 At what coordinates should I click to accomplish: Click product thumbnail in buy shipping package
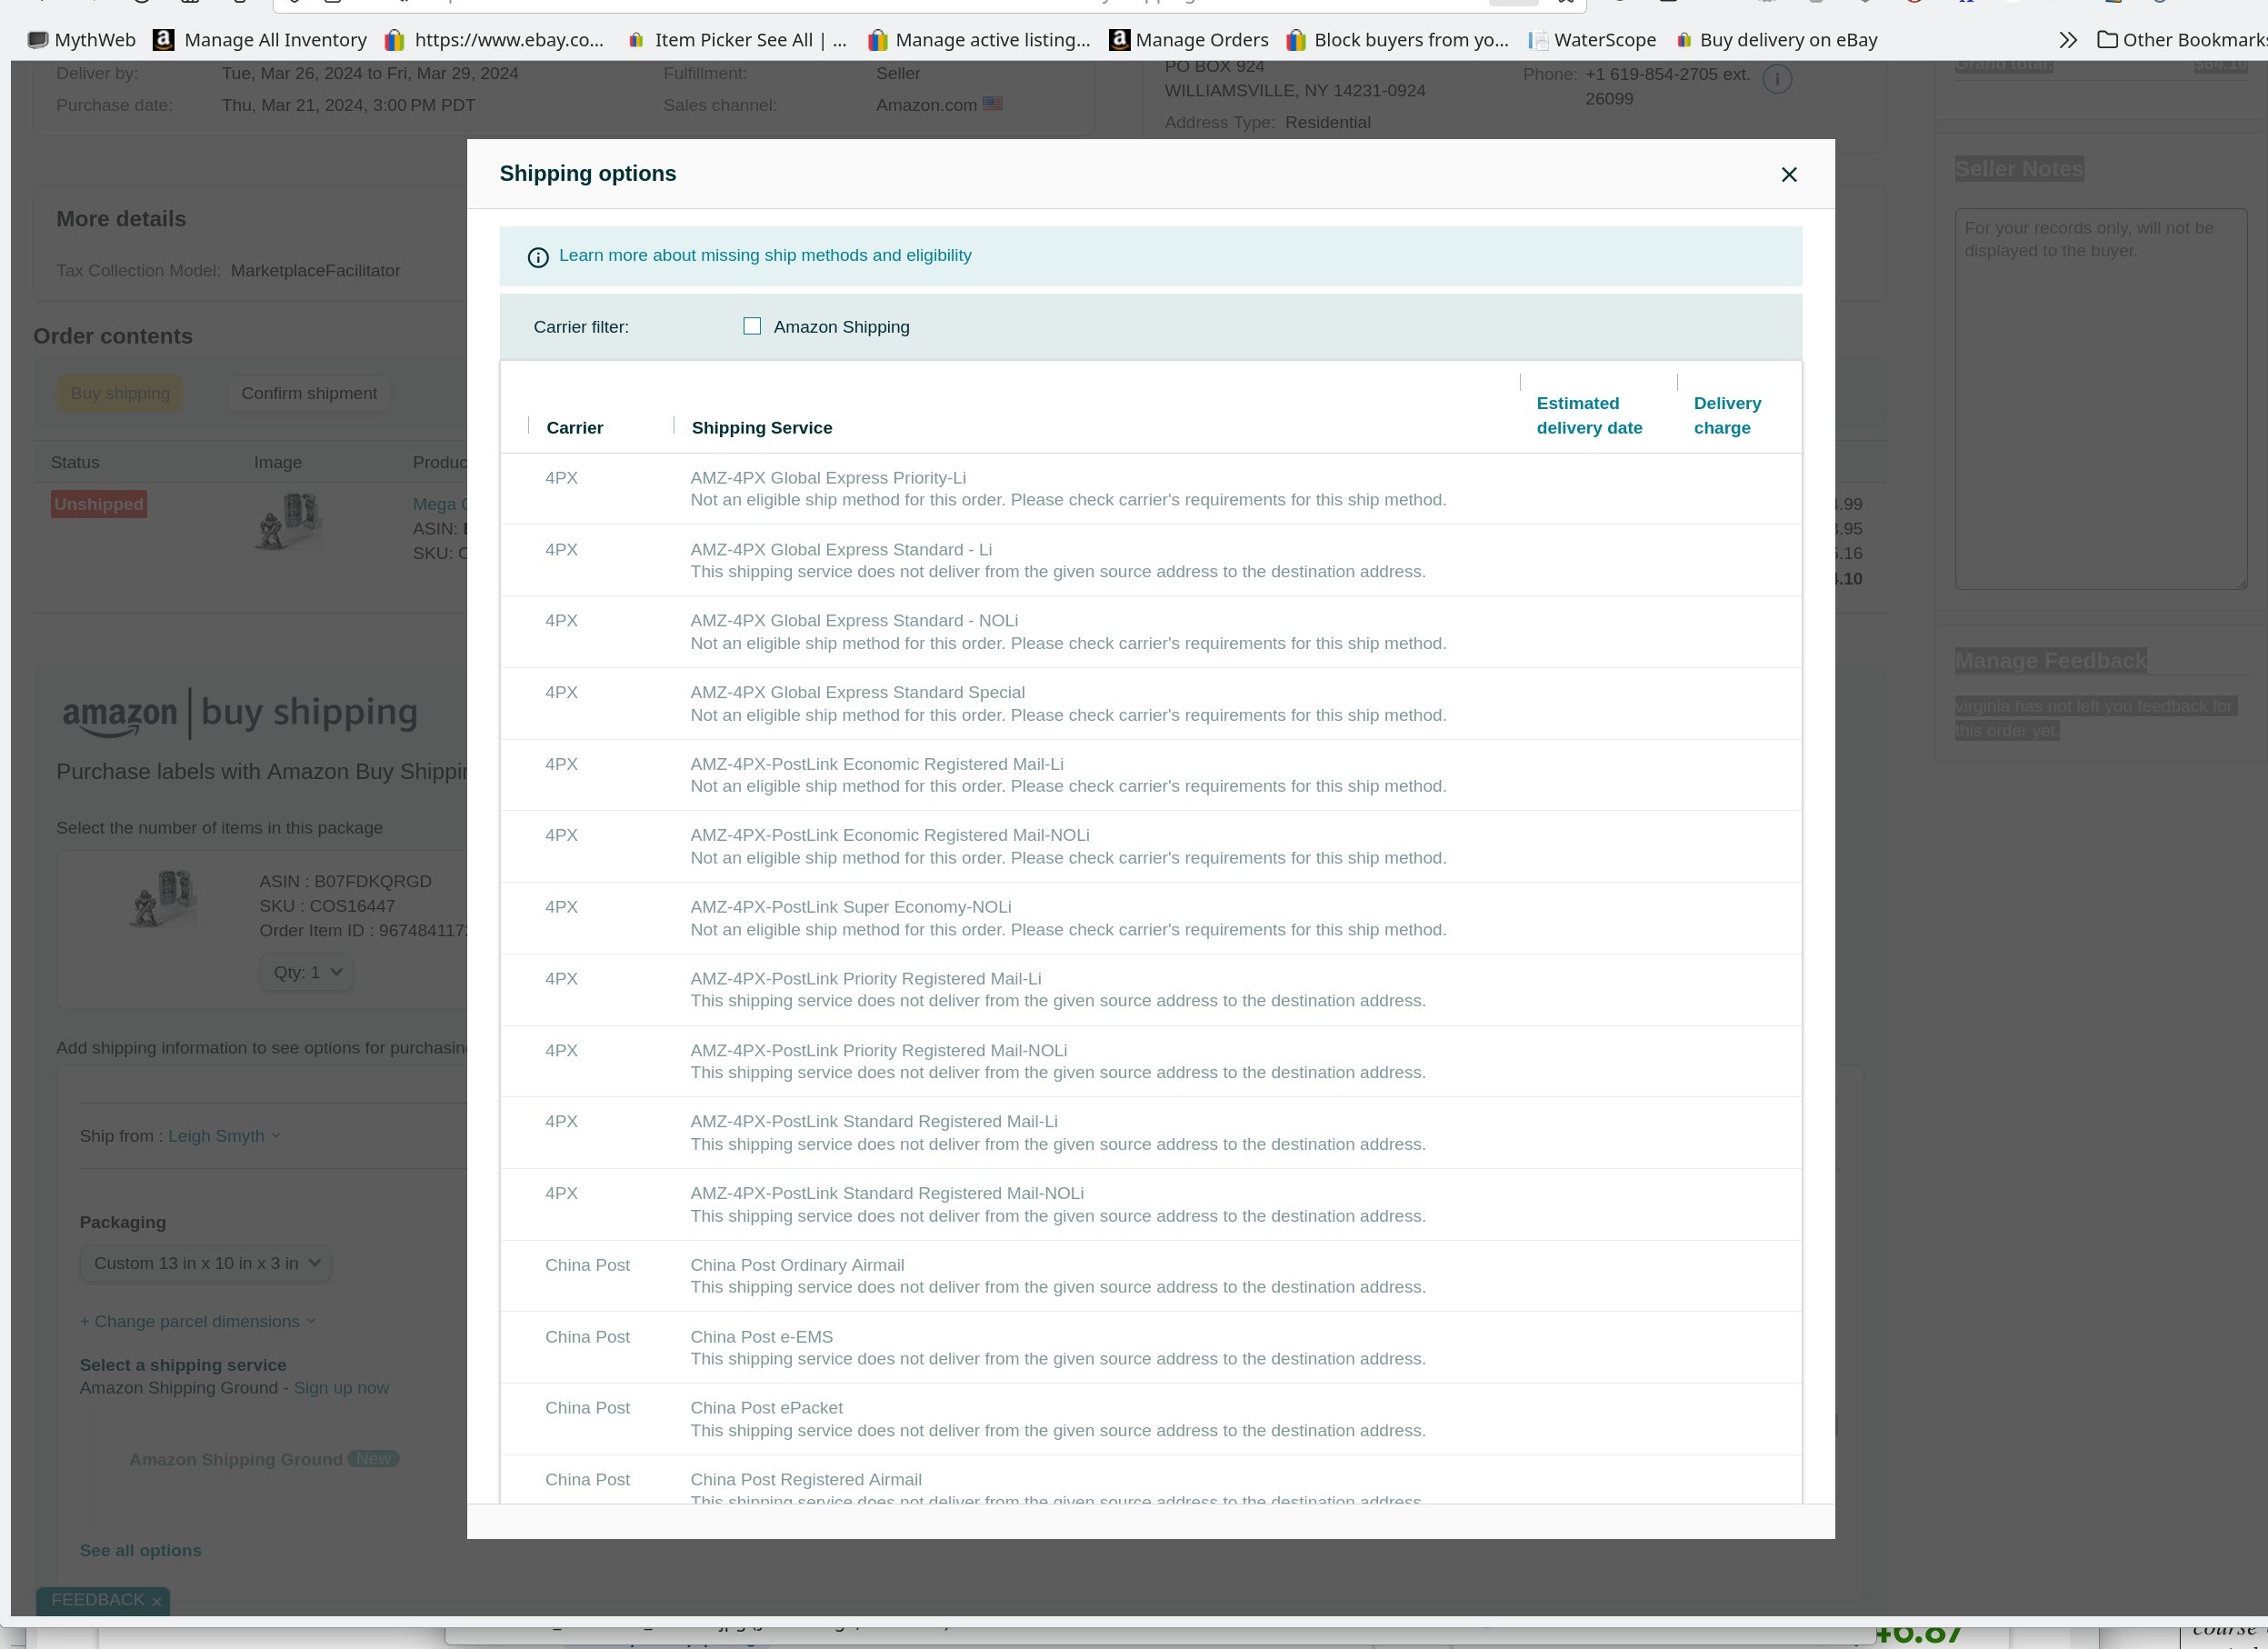(162, 898)
